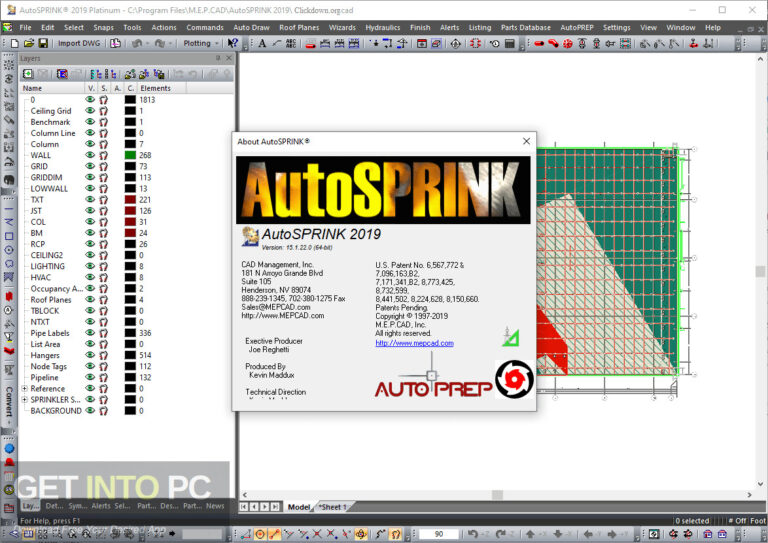Select the red pipe tool icon
This screenshot has width=768, height=543.
coord(539,44)
